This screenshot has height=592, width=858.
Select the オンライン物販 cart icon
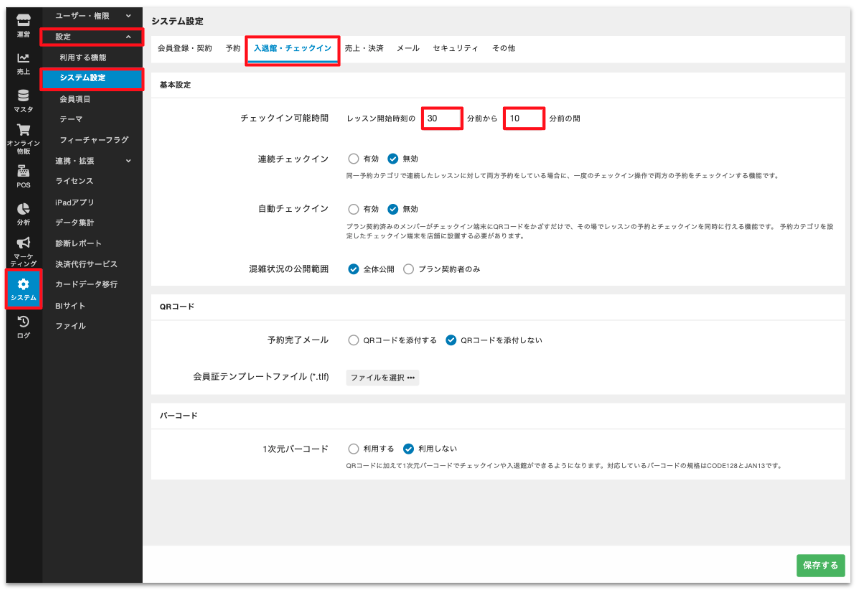point(23,138)
